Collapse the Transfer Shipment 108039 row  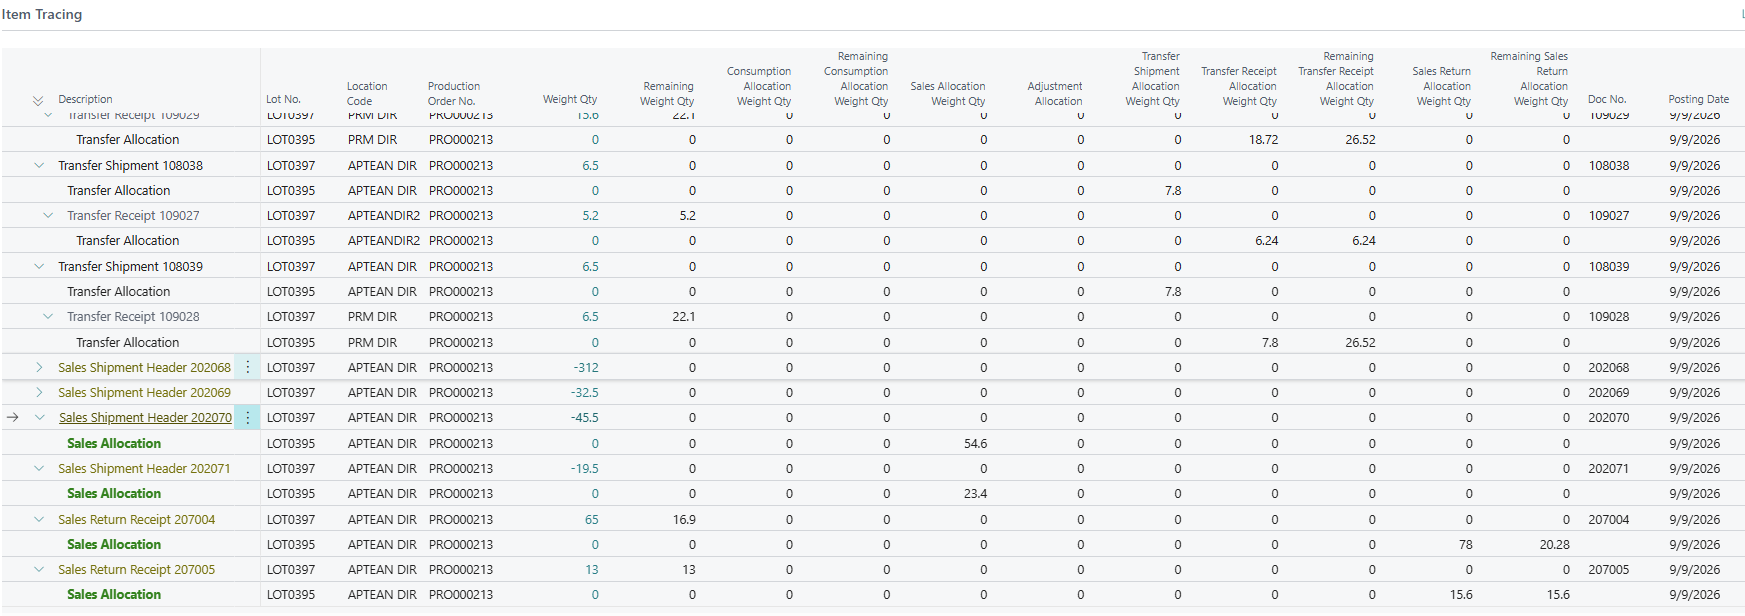pyautogui.click(x=39, y=266)
